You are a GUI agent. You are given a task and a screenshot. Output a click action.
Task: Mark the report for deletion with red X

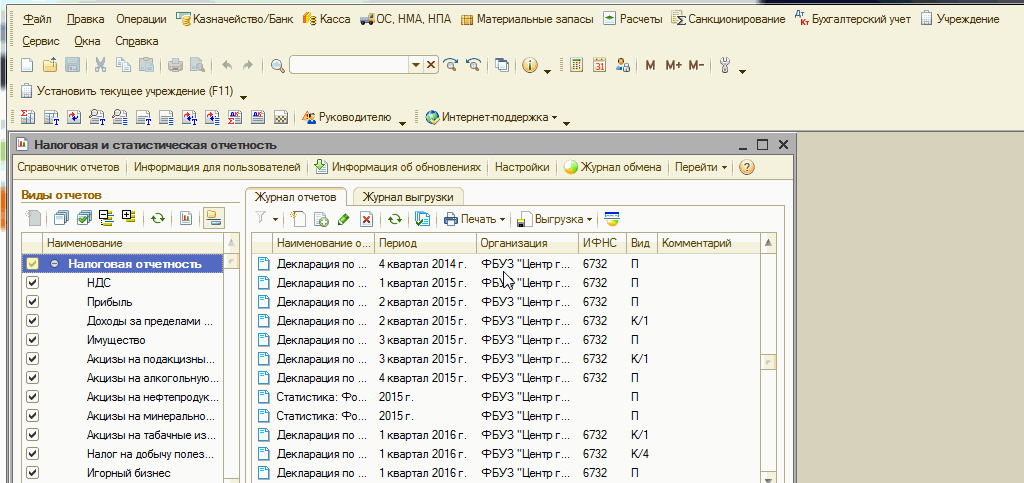pos(366,219)
